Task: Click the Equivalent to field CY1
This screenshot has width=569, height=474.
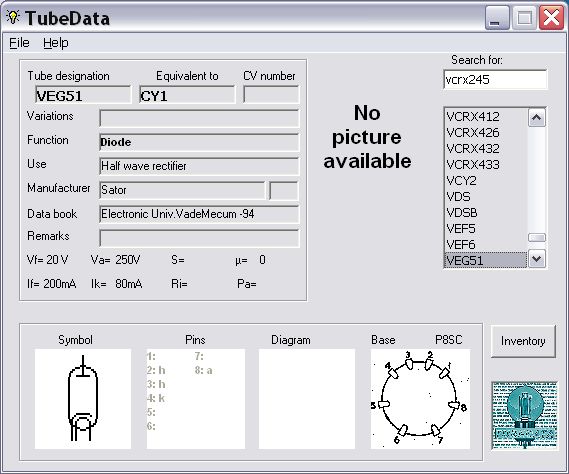Action: click(187, 95)
